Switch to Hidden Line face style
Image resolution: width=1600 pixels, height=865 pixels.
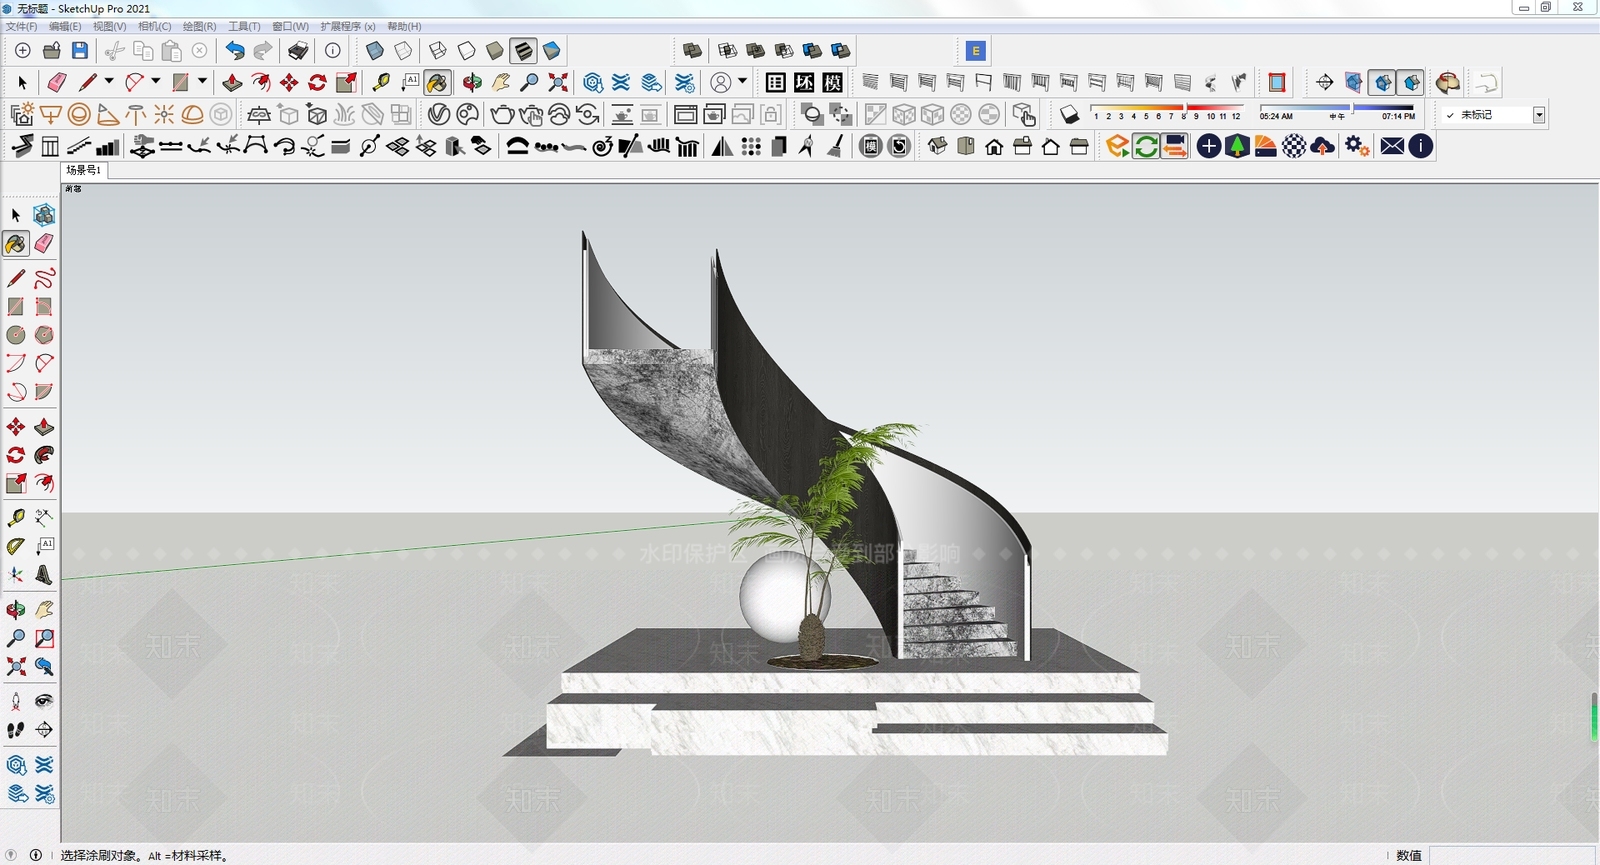click(x=466, y=51)
